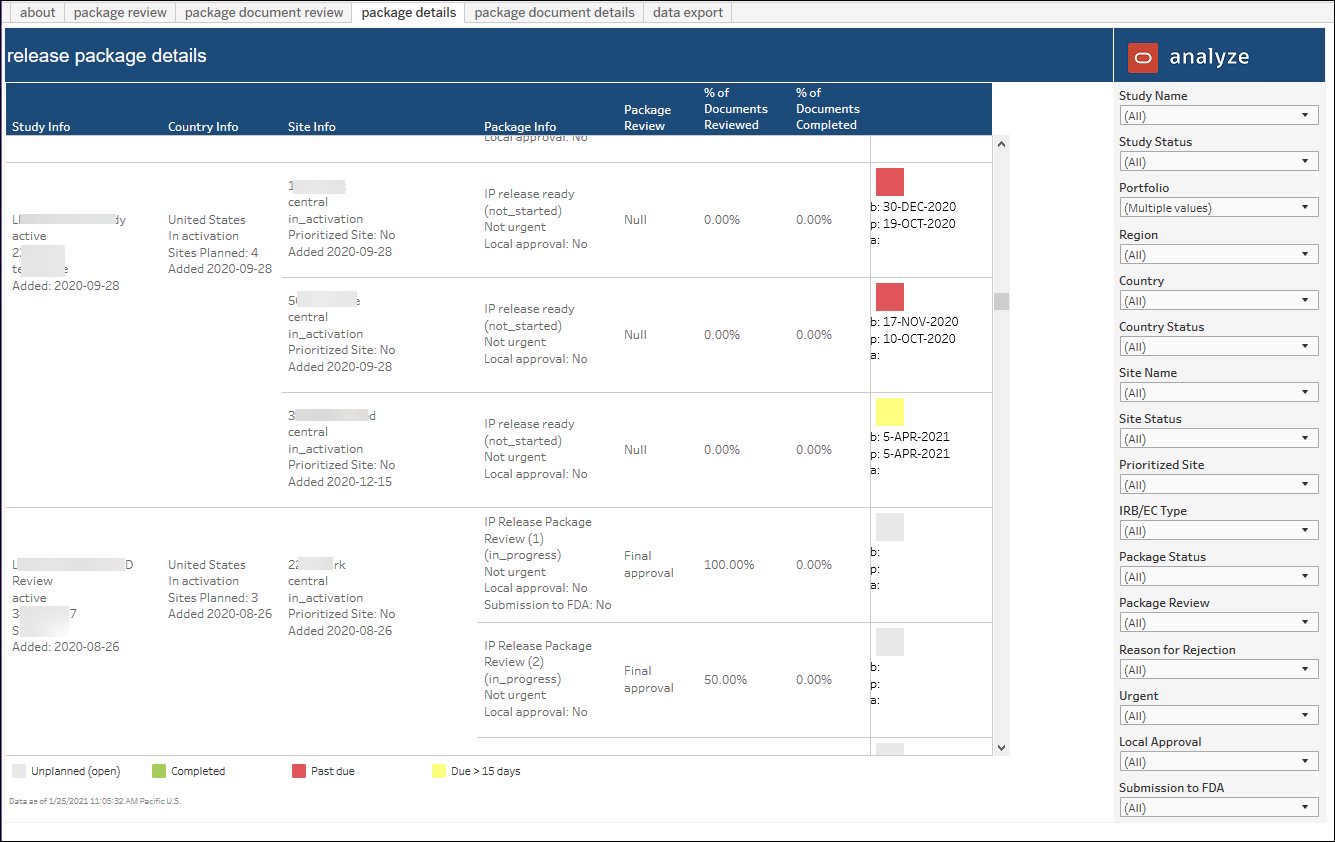Click % of Documents Reviewed header
The image size is (1335, 842).
pos(736,109)
